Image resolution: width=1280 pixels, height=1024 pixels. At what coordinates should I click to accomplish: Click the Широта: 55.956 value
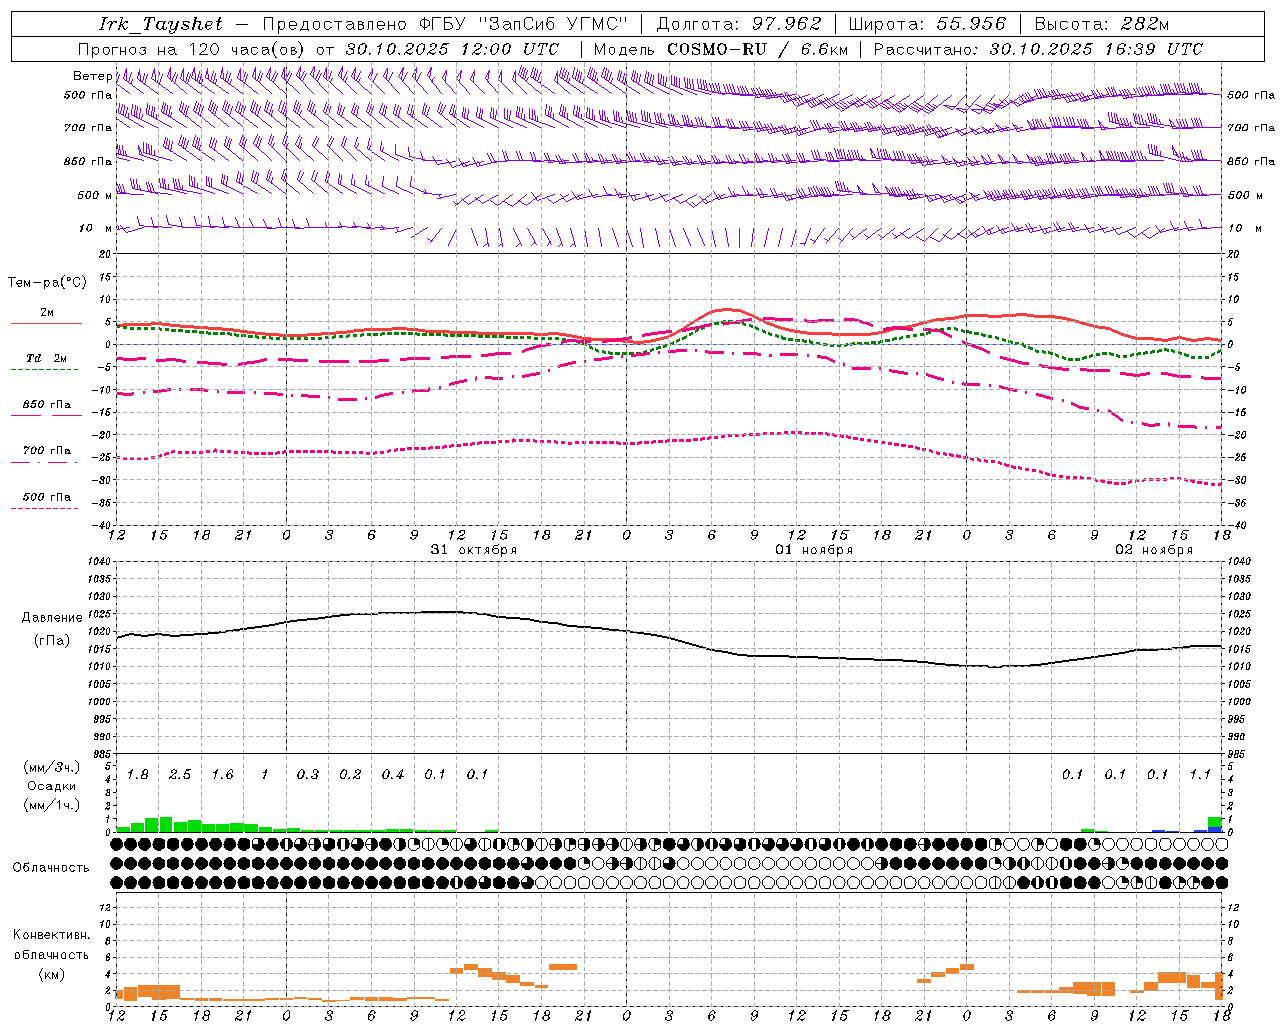tap(927, 24)
